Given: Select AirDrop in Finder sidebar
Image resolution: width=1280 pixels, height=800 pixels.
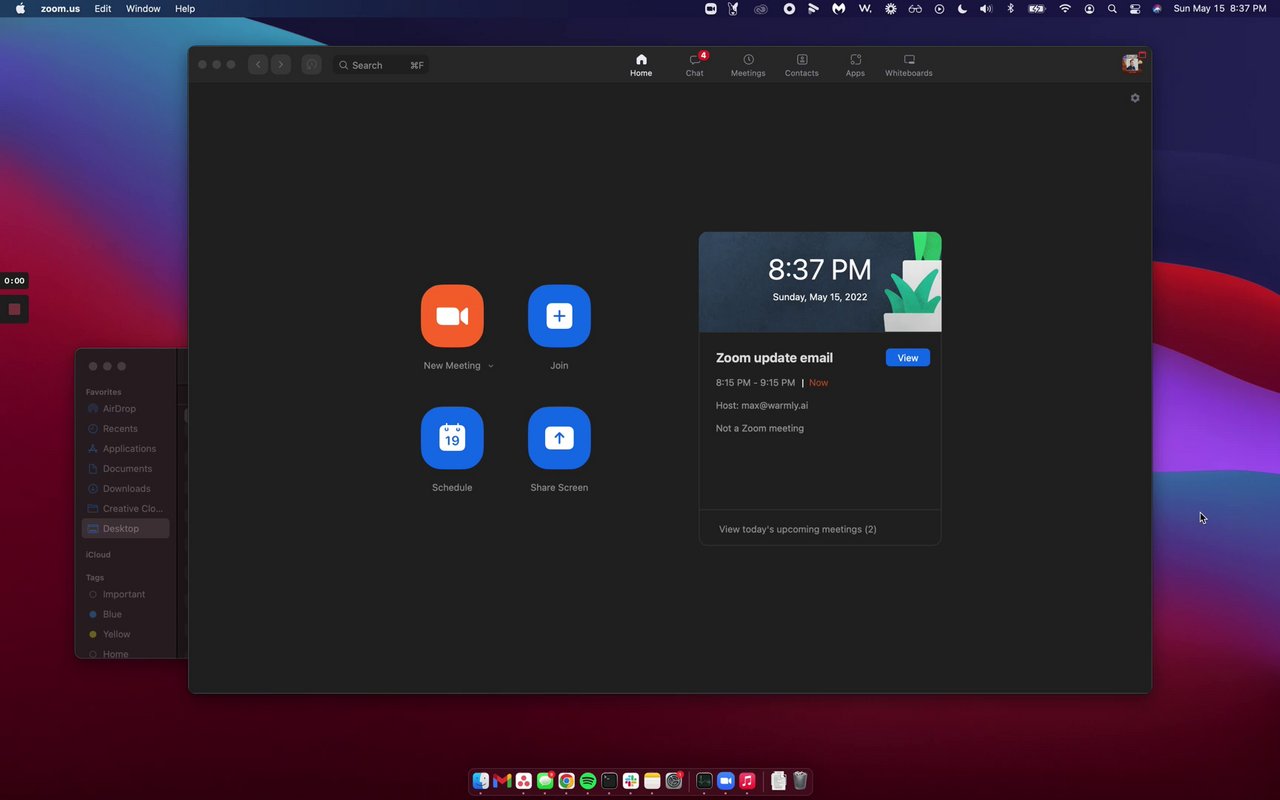Looking at the screenshot, I should tap(126, 409).
